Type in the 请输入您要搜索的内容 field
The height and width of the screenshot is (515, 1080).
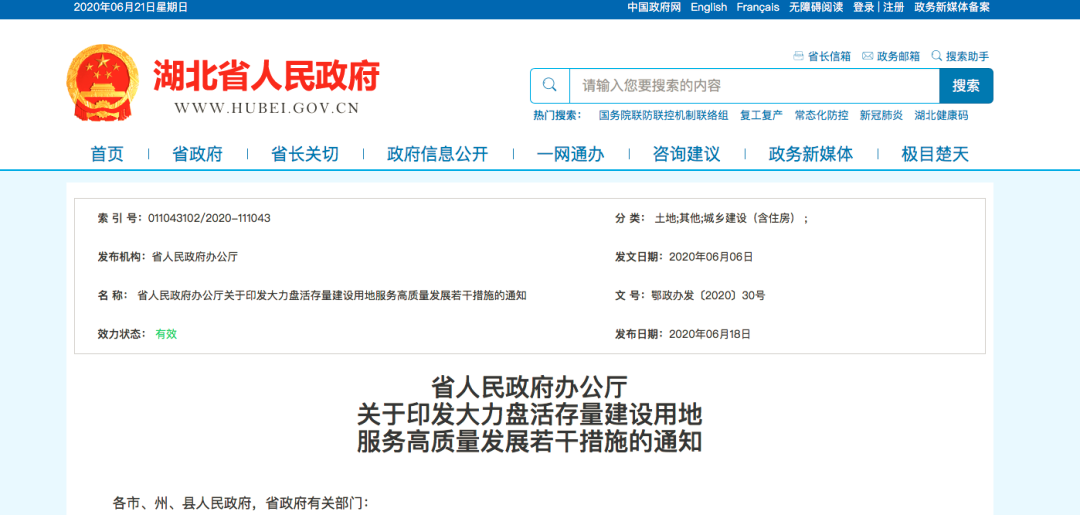(x=753, y=86)
